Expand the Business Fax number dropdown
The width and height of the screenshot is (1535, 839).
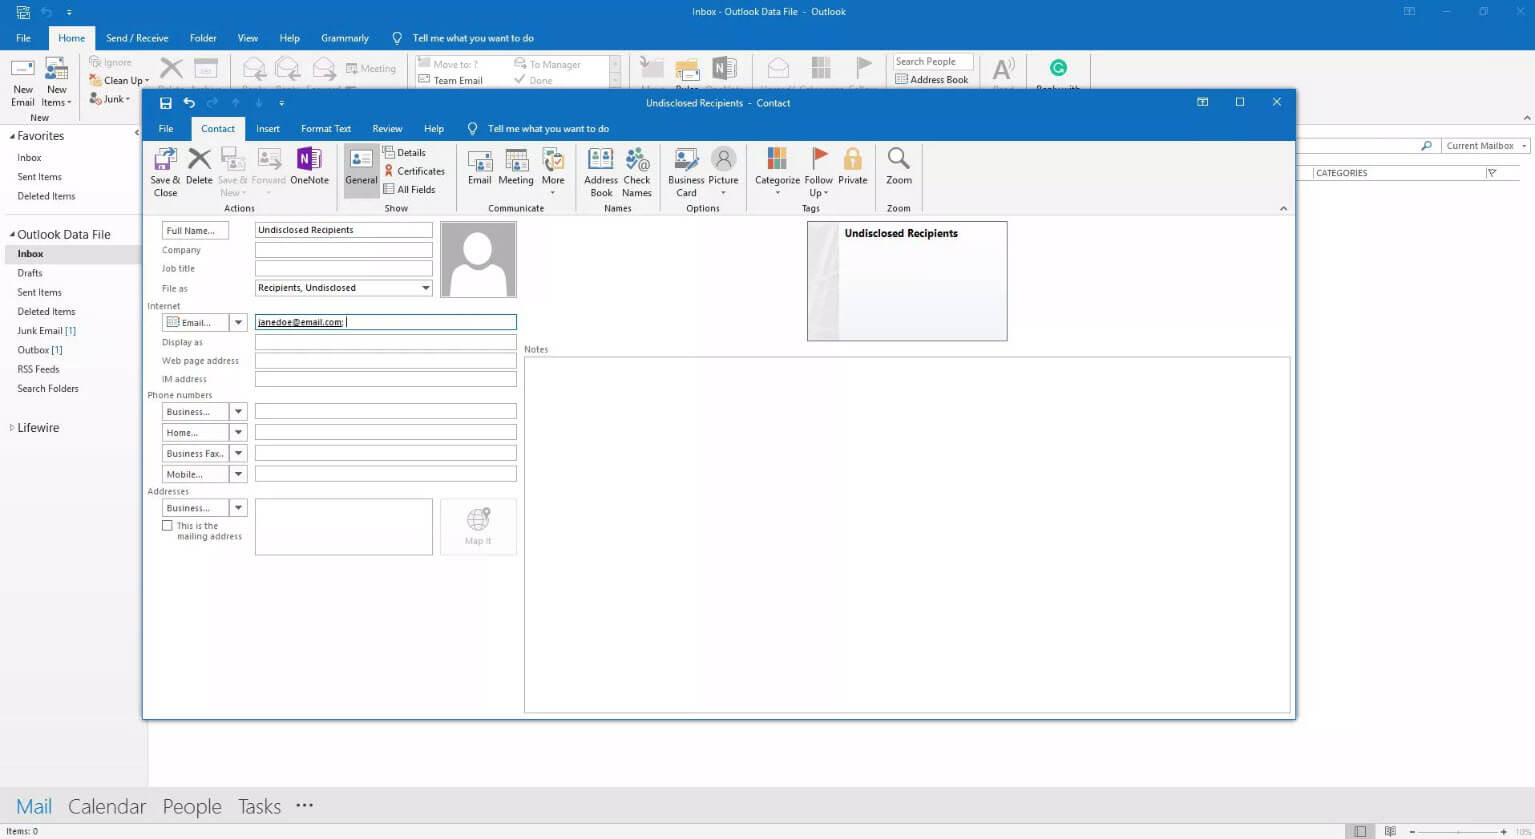(x=236, y=453)
